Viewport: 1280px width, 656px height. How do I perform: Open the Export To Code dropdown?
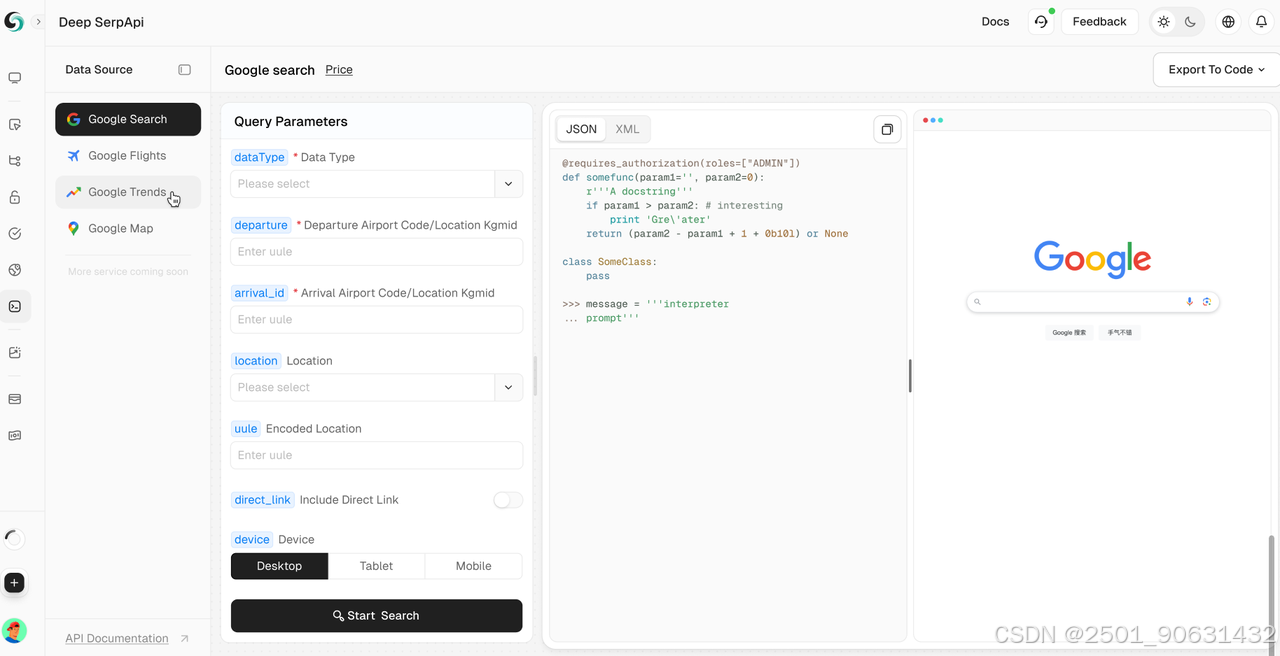pyautogui.click(x=1216, y=70)
